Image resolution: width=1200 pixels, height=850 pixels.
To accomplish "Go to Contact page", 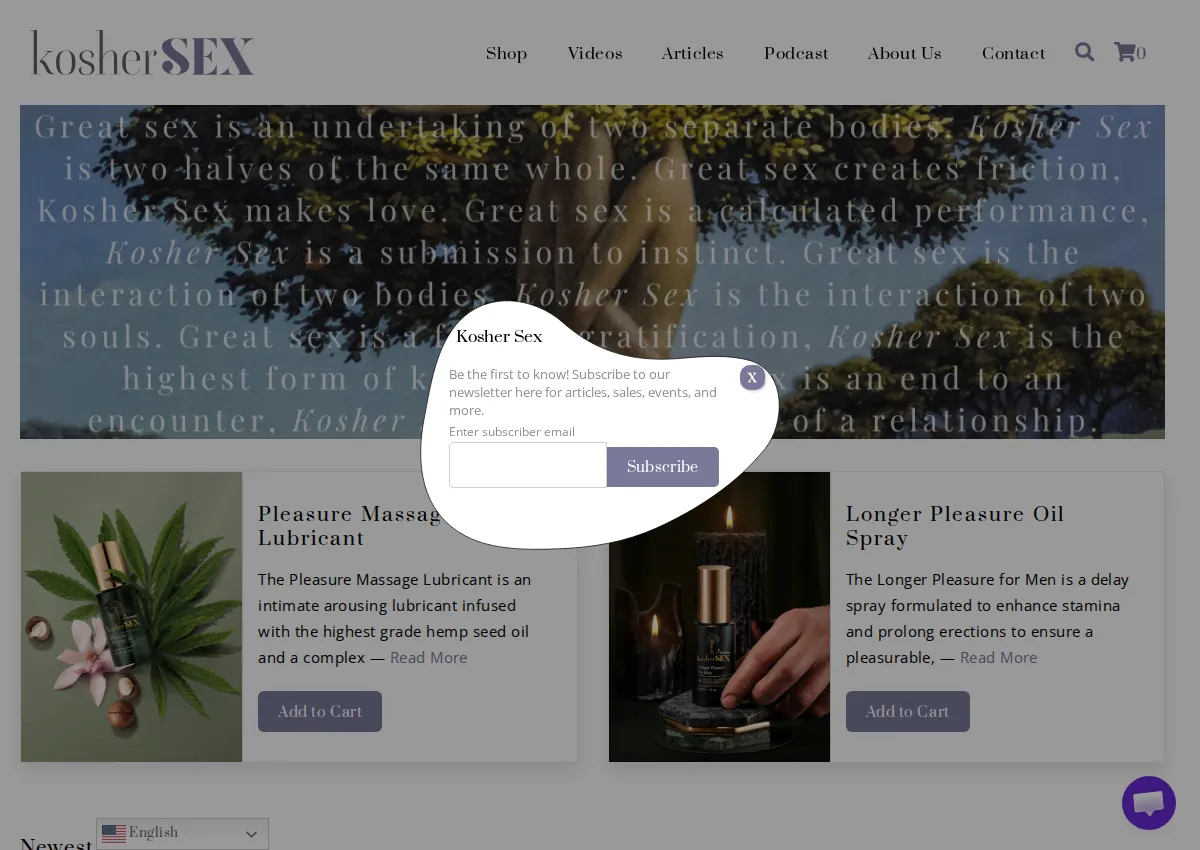I will [x=1013, y=54].
